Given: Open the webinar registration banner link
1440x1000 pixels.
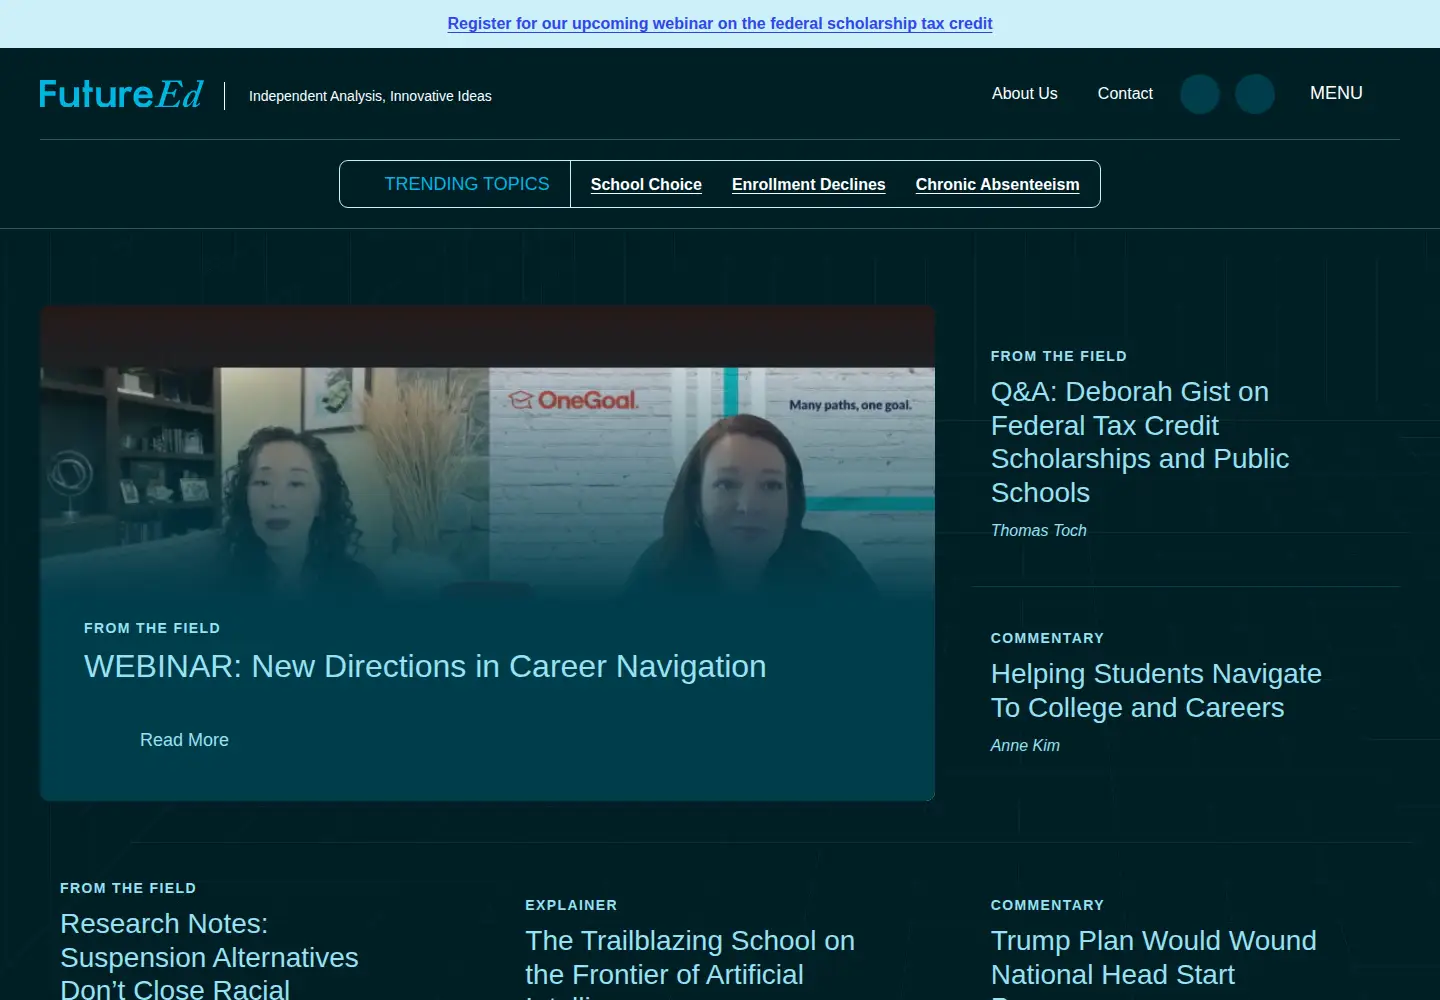Looking at the screenshot, I should coord(720,23).
